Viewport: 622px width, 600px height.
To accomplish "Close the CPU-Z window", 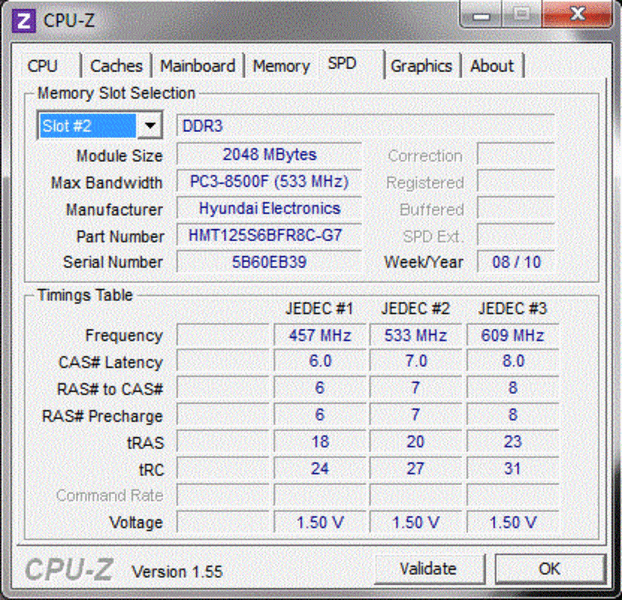I will [x=577, y=14].
